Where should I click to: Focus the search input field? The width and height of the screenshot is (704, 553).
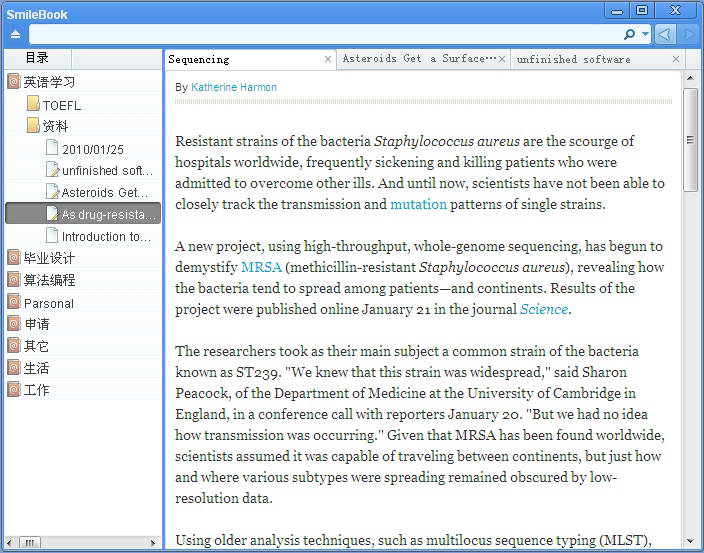(x=326, y=34)
